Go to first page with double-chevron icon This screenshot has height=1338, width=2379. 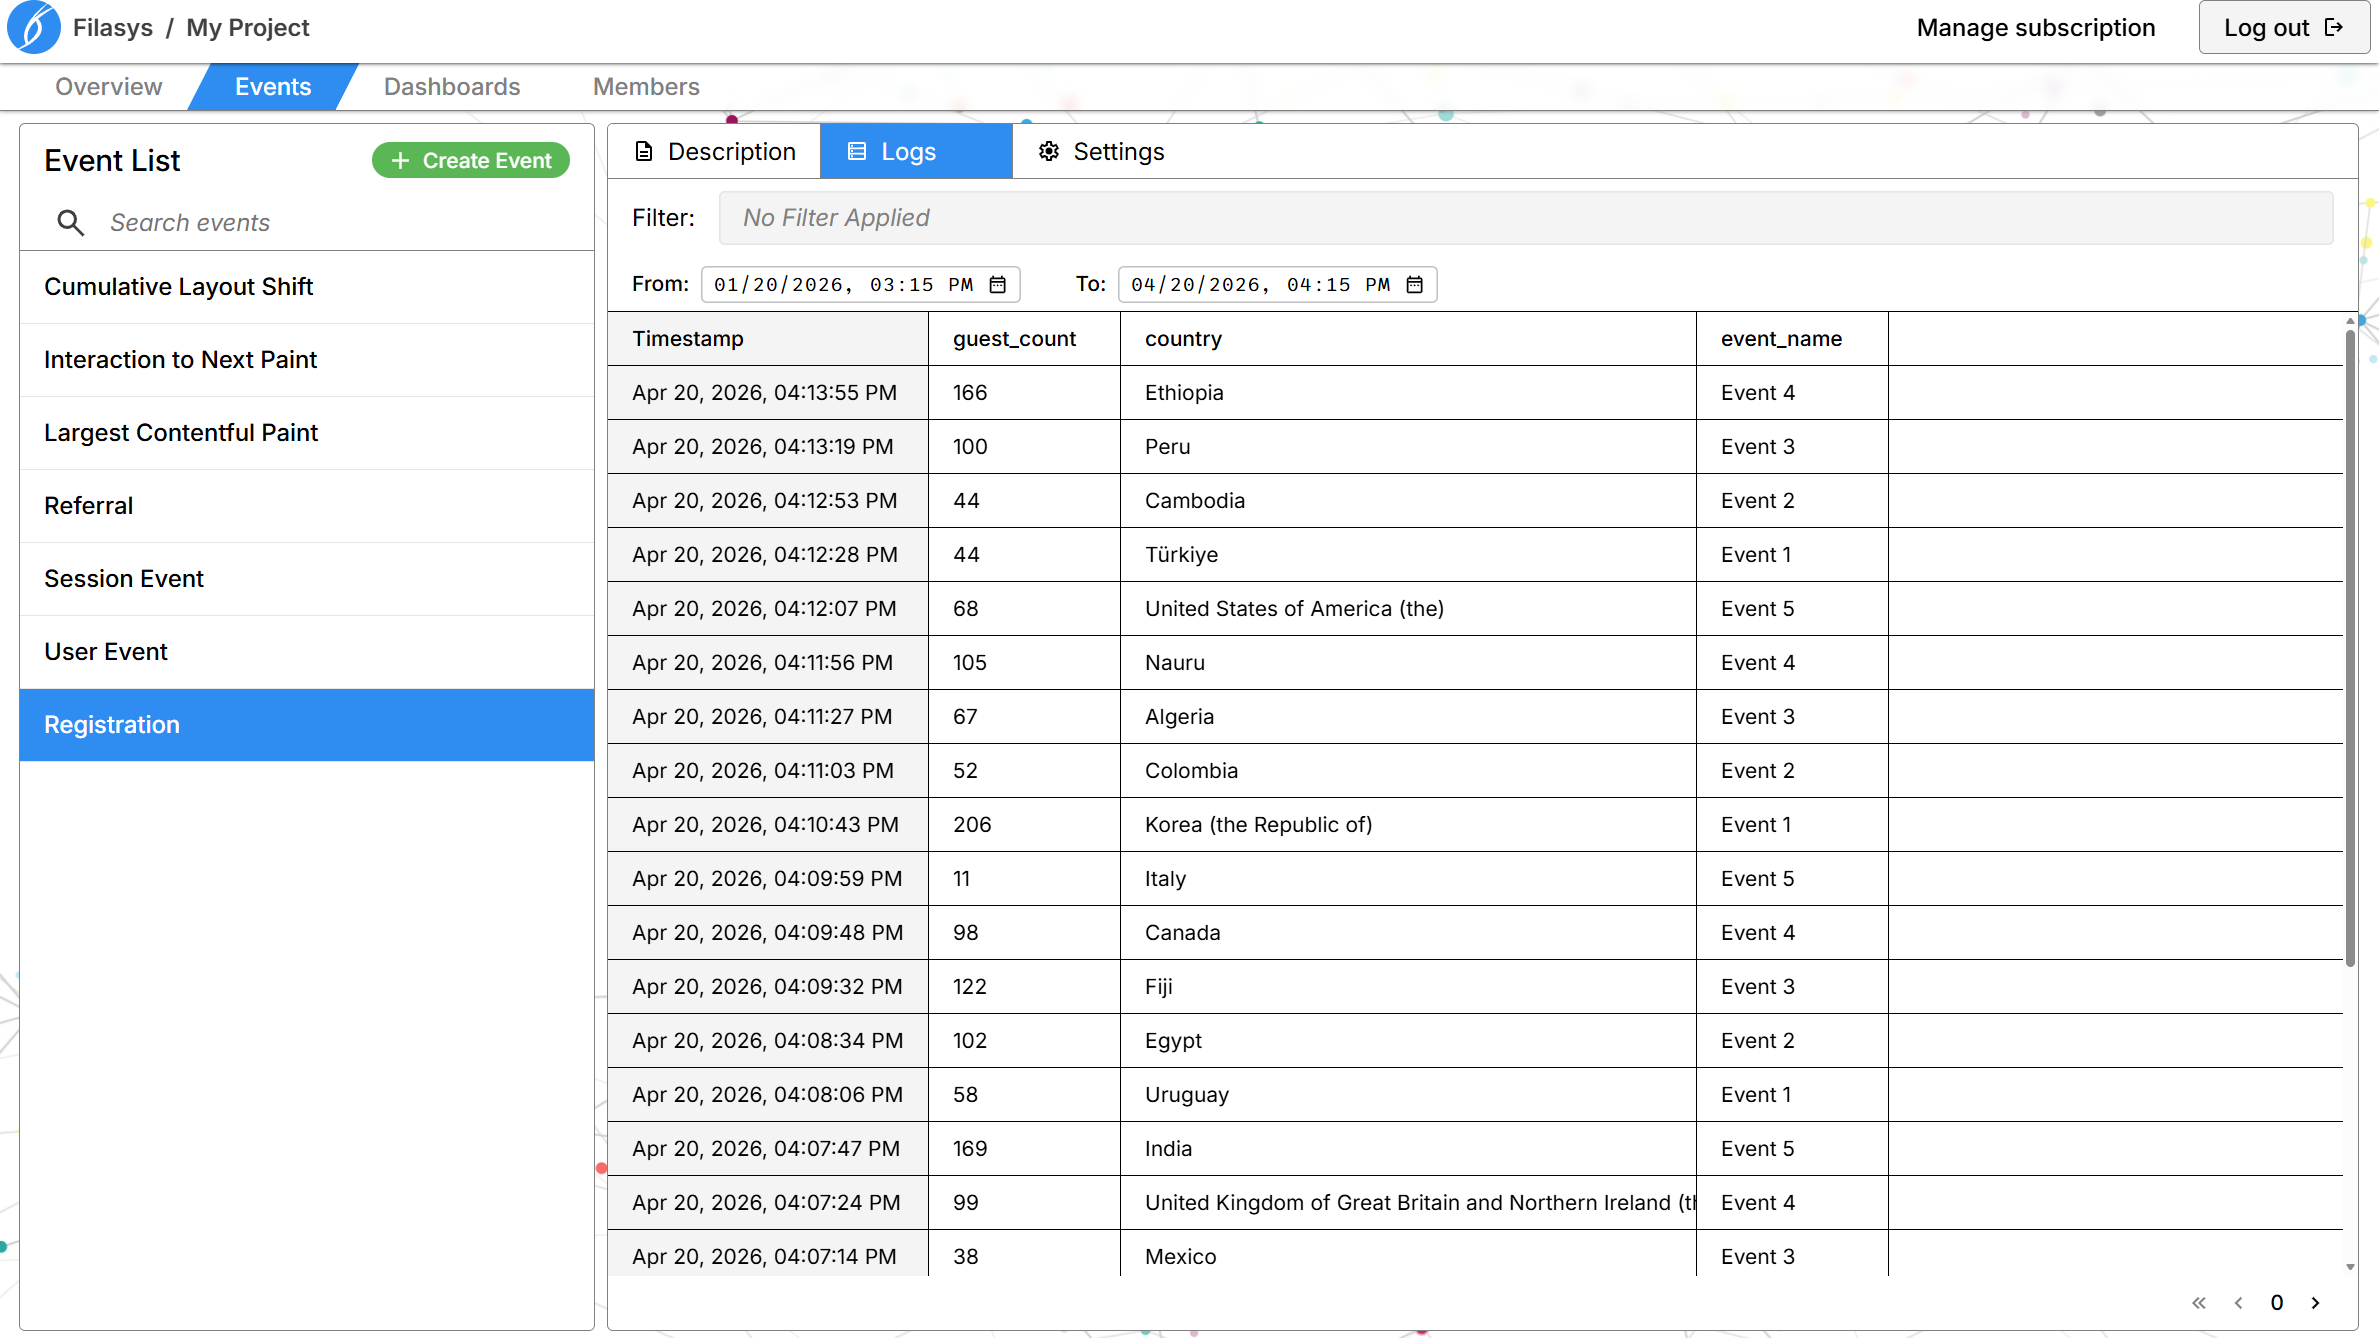(x=2198, y=1302)
